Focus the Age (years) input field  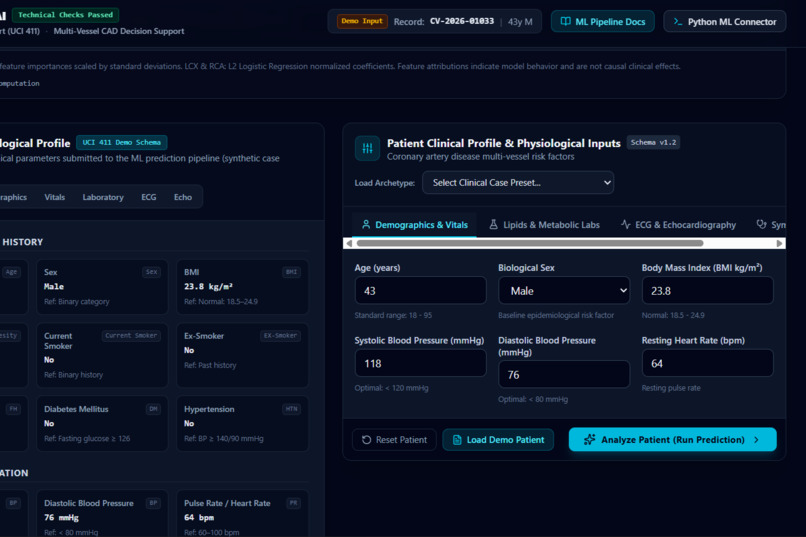point(420,291)
